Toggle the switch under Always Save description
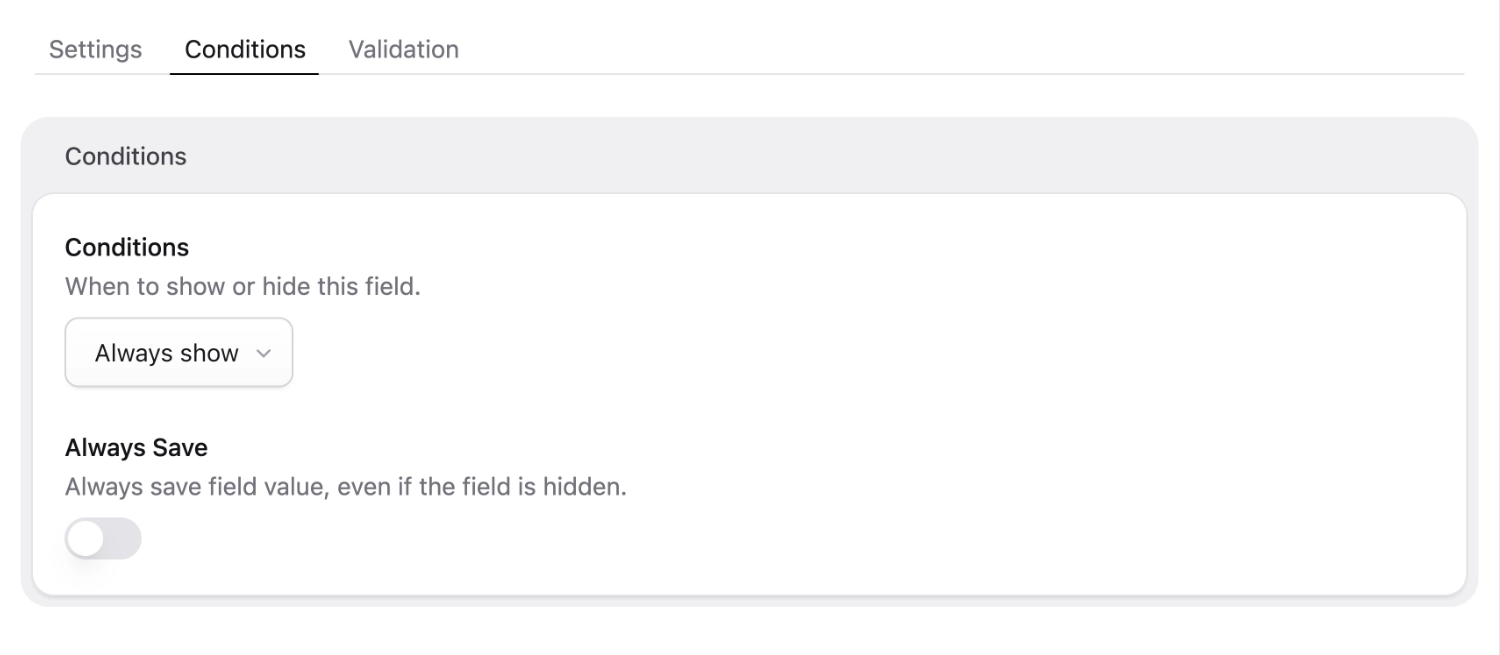Image resolution: width=1500 pixels, height=655 pixels. (x=103, y=538)
